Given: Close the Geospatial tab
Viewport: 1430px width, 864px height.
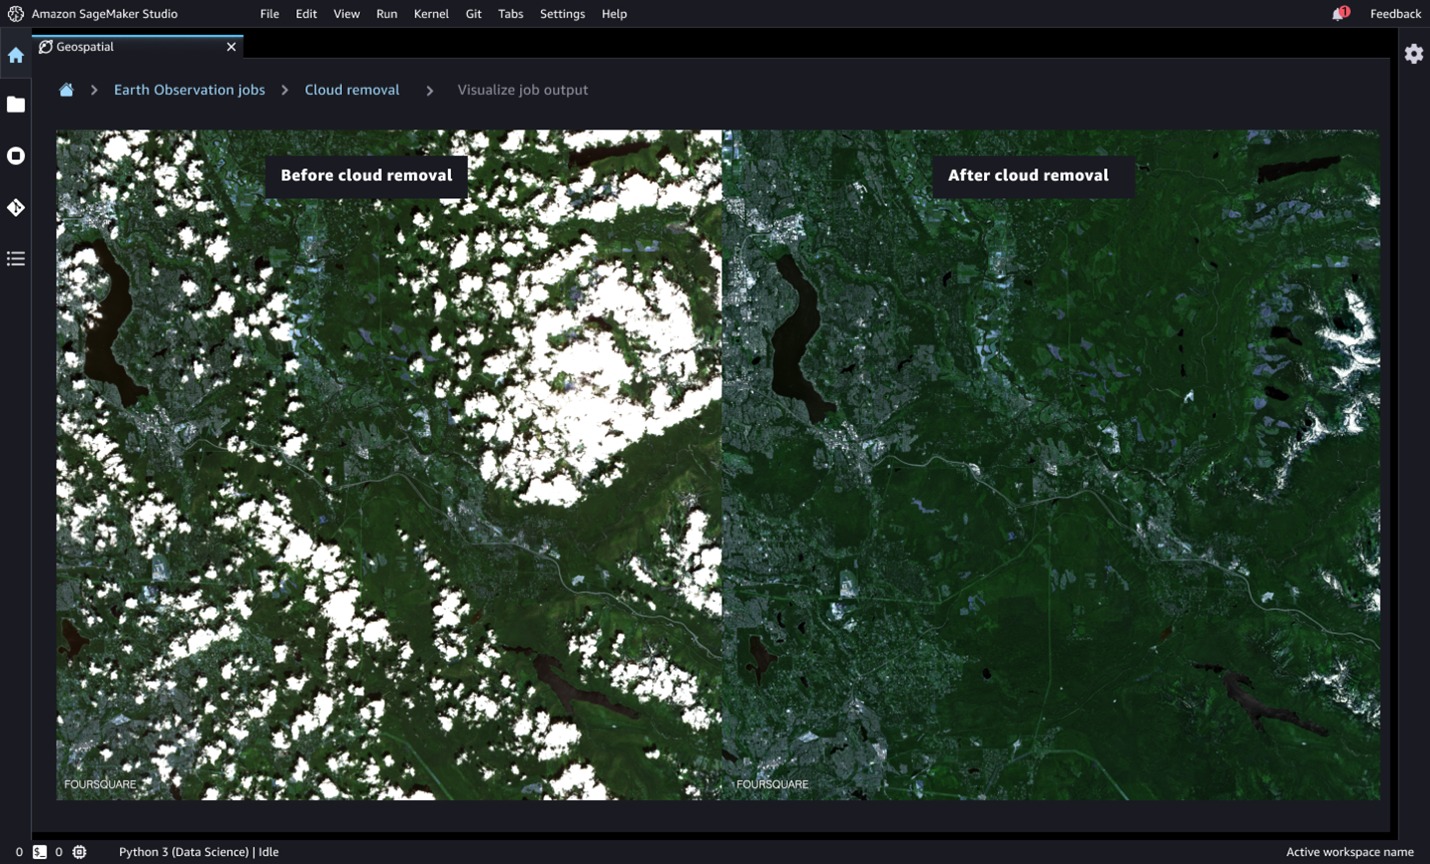Looking at the screenshot, I should pos(231,47).
